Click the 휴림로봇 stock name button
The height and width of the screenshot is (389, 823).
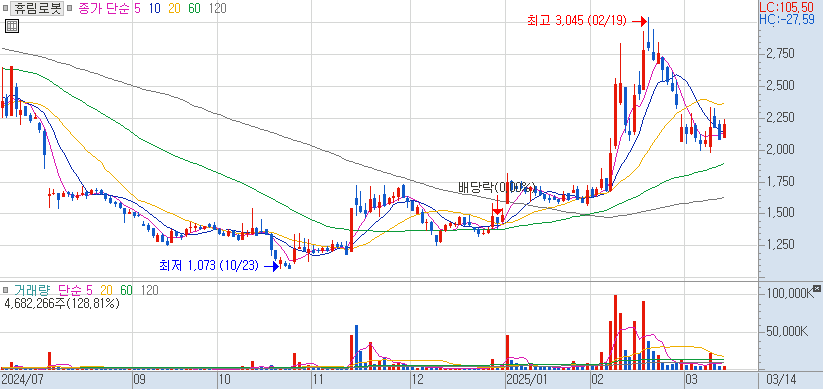pos(38,8)
